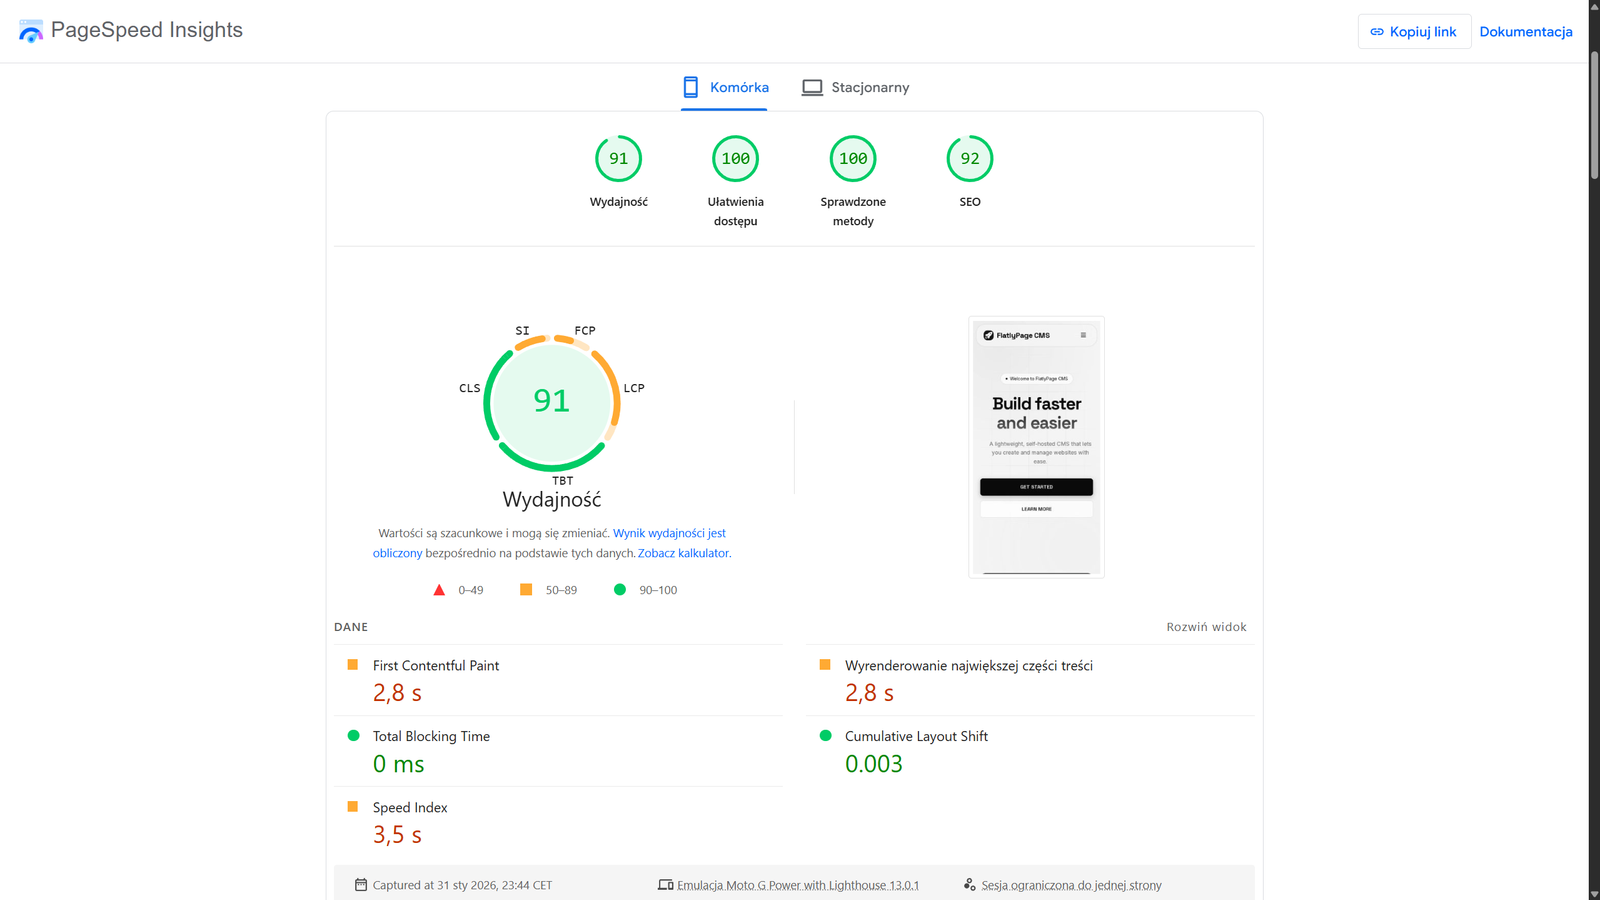Click the device icon beside Emulacja Moto G Power

click(x=665, y=885)
